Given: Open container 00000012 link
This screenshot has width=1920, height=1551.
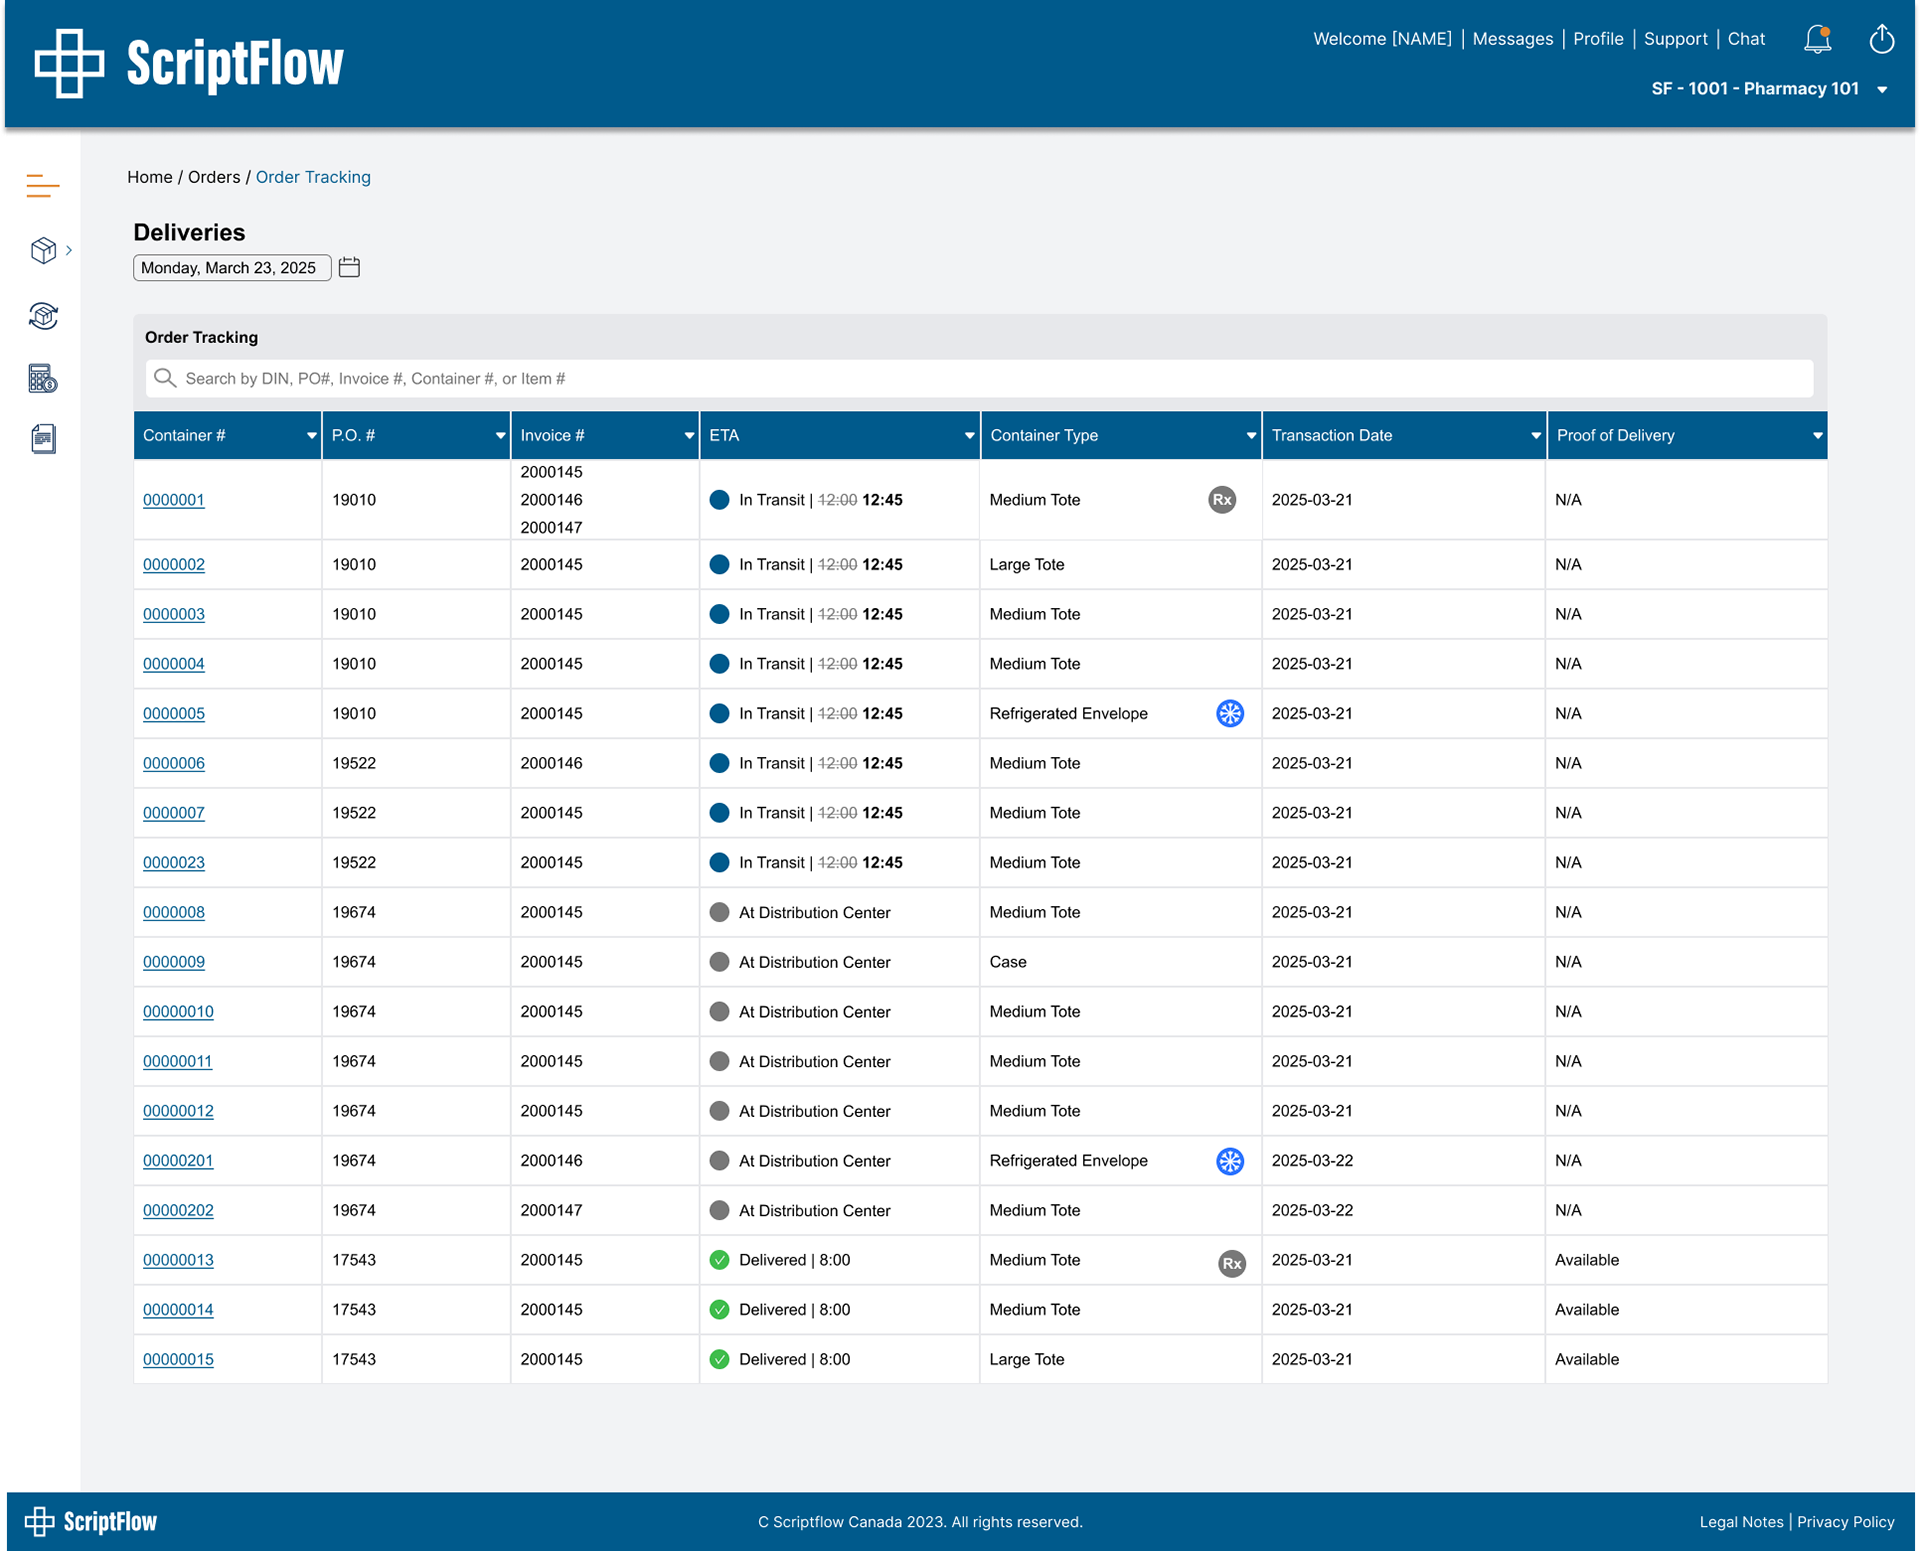Looking at the screenshot, I should (x=178, y=1111).
